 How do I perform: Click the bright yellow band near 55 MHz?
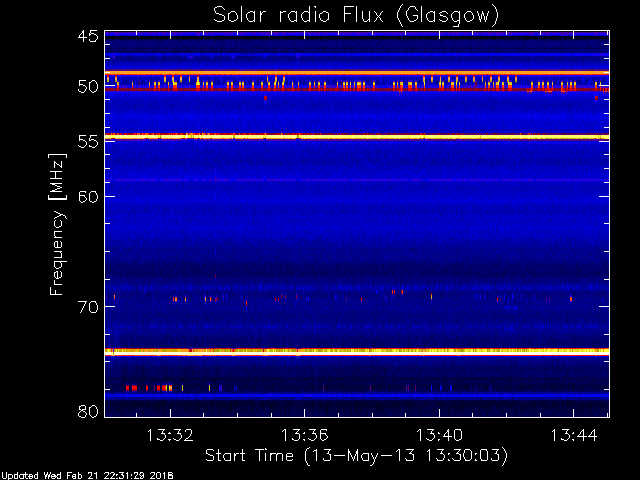tap(357, 137)
